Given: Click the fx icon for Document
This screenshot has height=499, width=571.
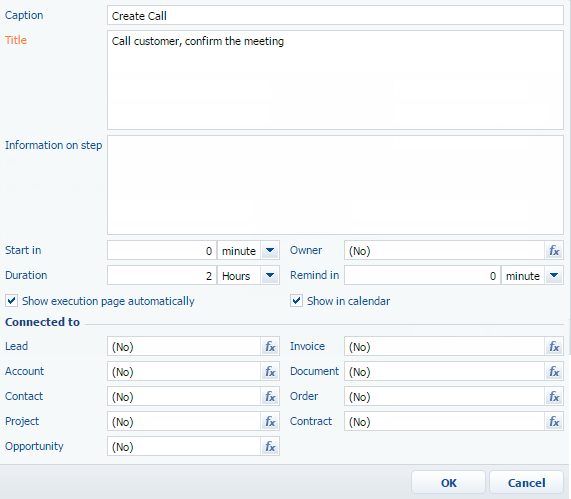Looking at the screenshot, I should pyautogui.click(x=554, y=372).
